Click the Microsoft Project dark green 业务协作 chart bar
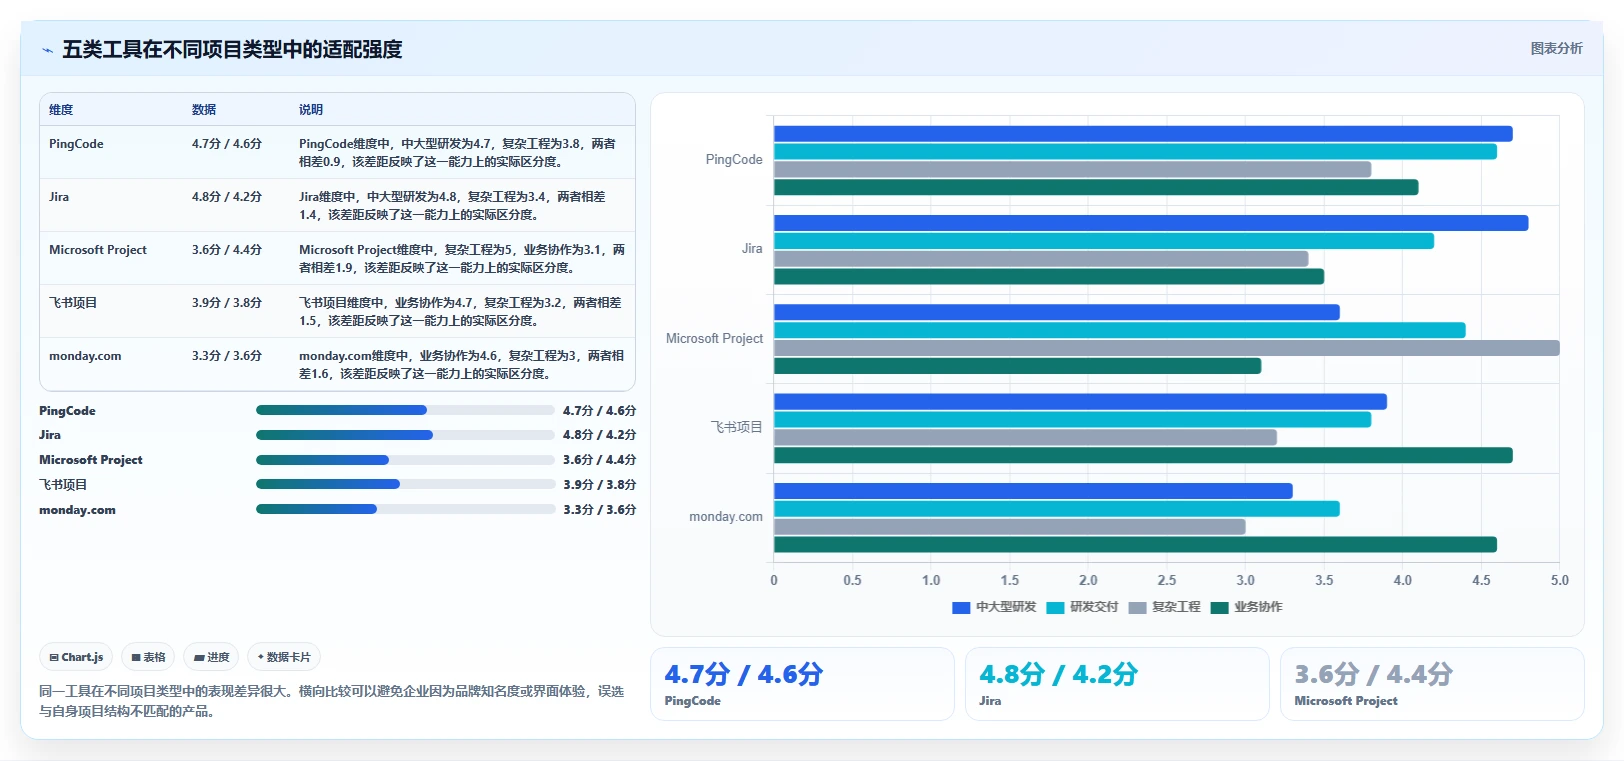The width and height of the screenshot is (1624, 761). (1017, 366)
